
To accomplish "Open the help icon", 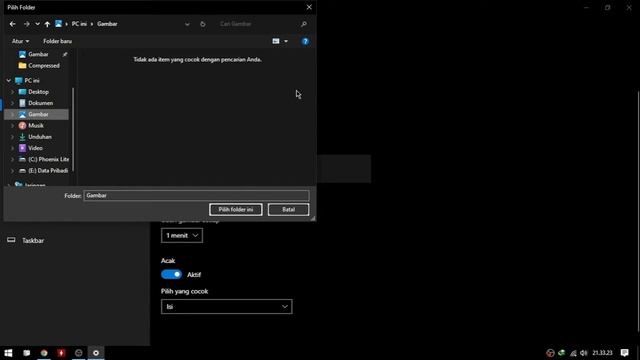I will tap(305, 41).
